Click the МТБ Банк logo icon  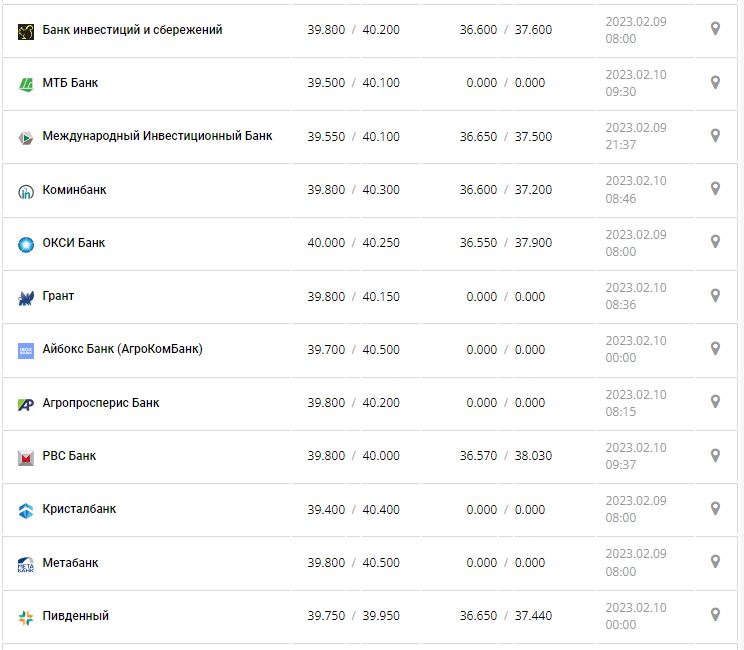[26, 84]
